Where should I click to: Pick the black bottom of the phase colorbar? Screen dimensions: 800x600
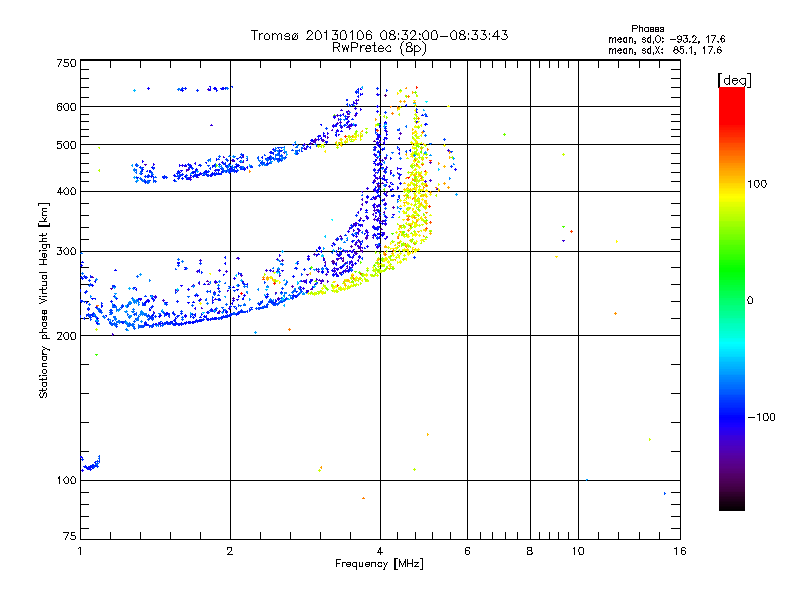[732, 503]
